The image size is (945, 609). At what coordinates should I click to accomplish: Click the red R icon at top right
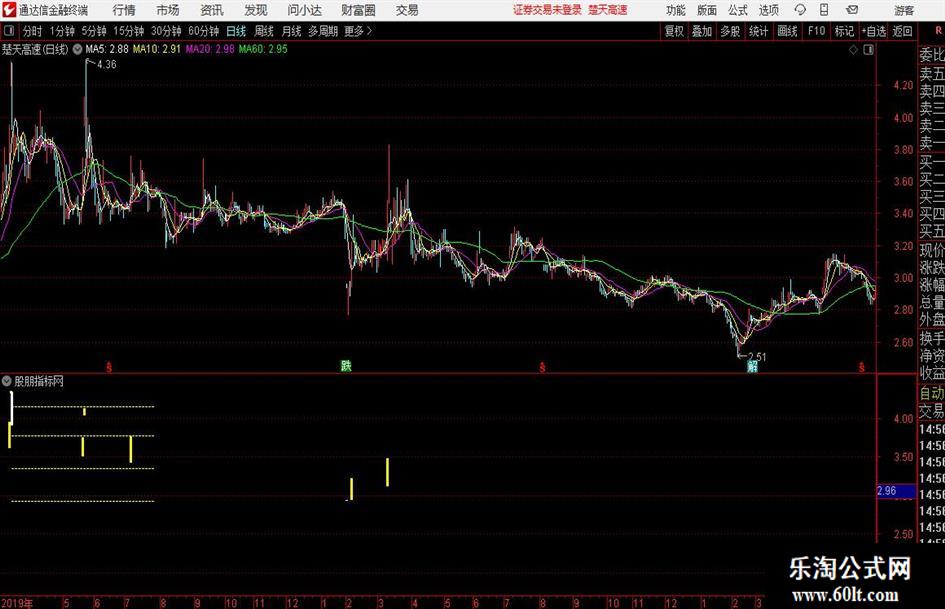coord(938,30)
